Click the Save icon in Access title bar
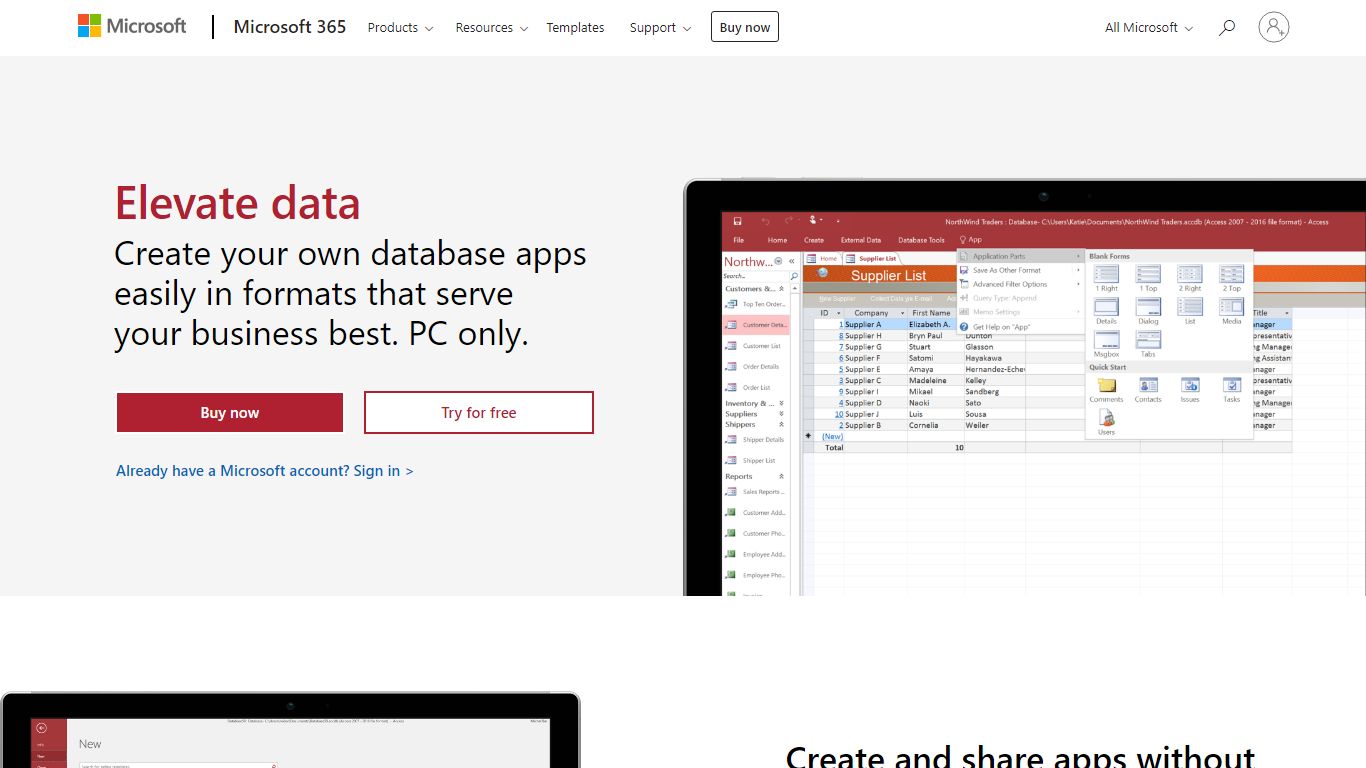This screenshot has height=768, width=1366. point(738,221)
